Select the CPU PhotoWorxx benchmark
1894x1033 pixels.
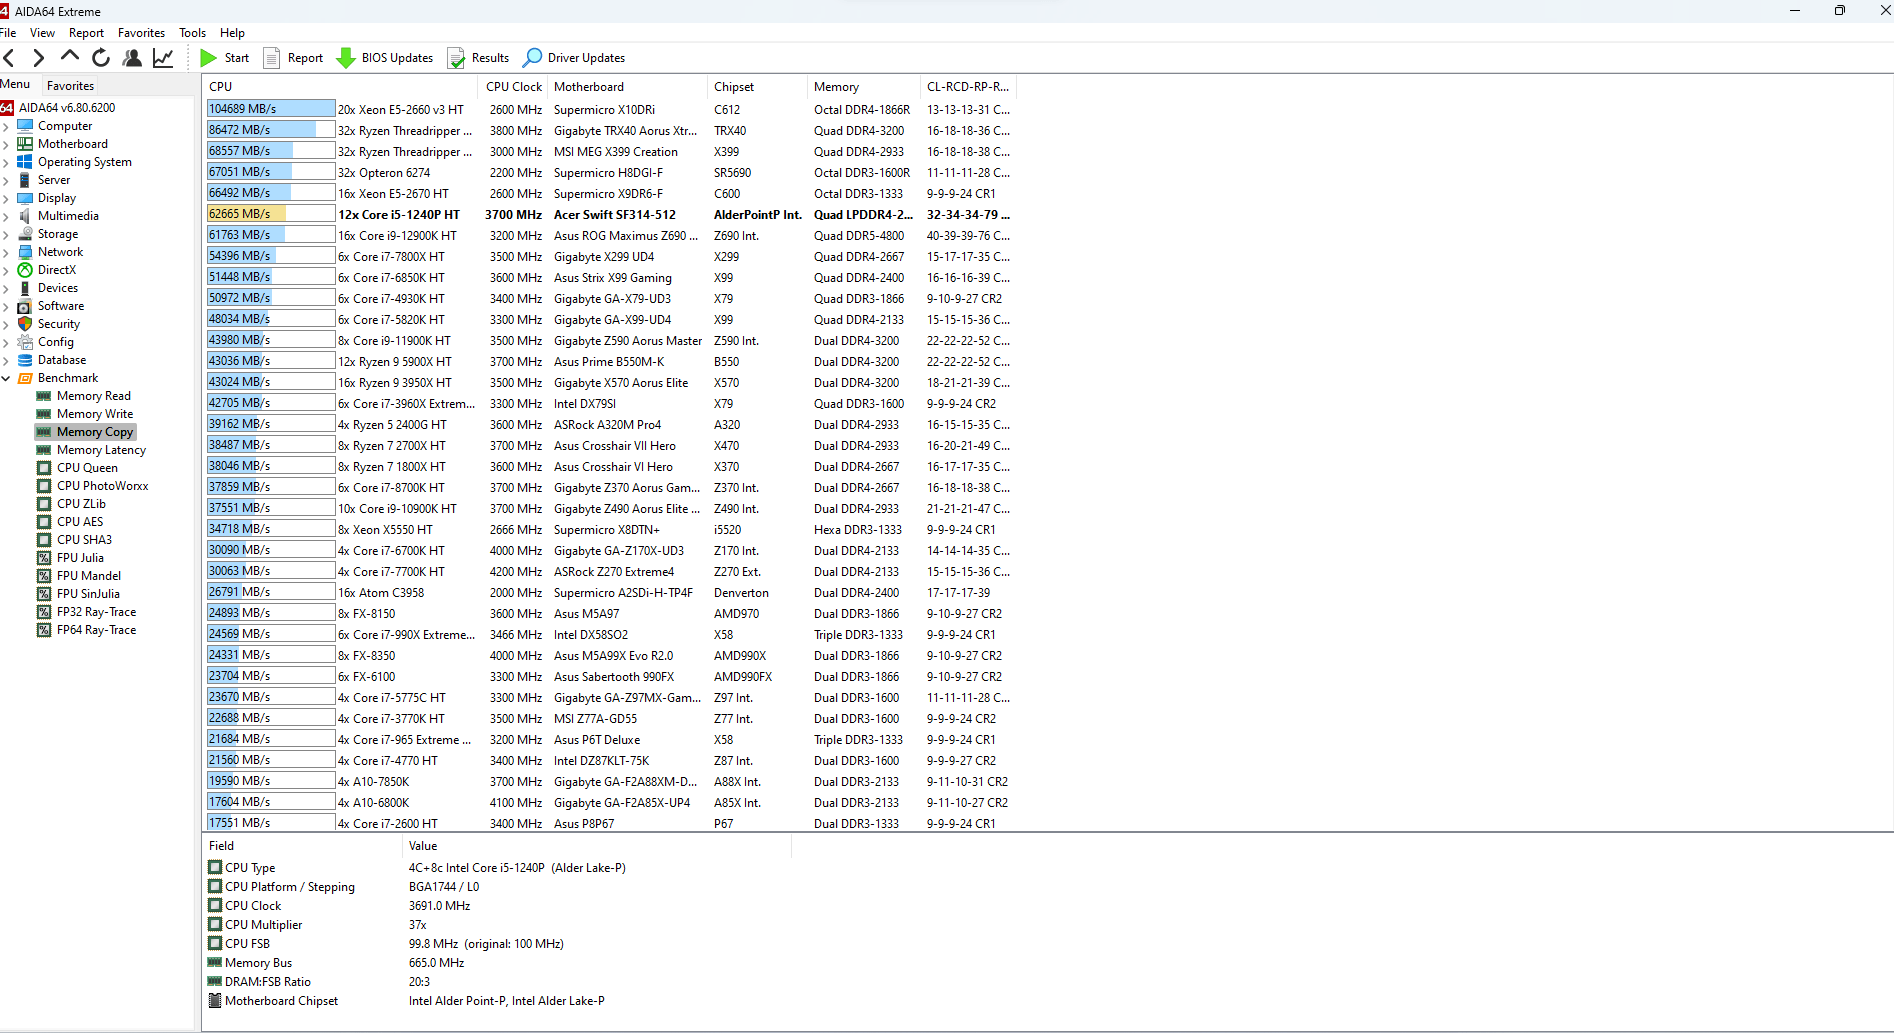pyautogui.click(x=102, y=486)
